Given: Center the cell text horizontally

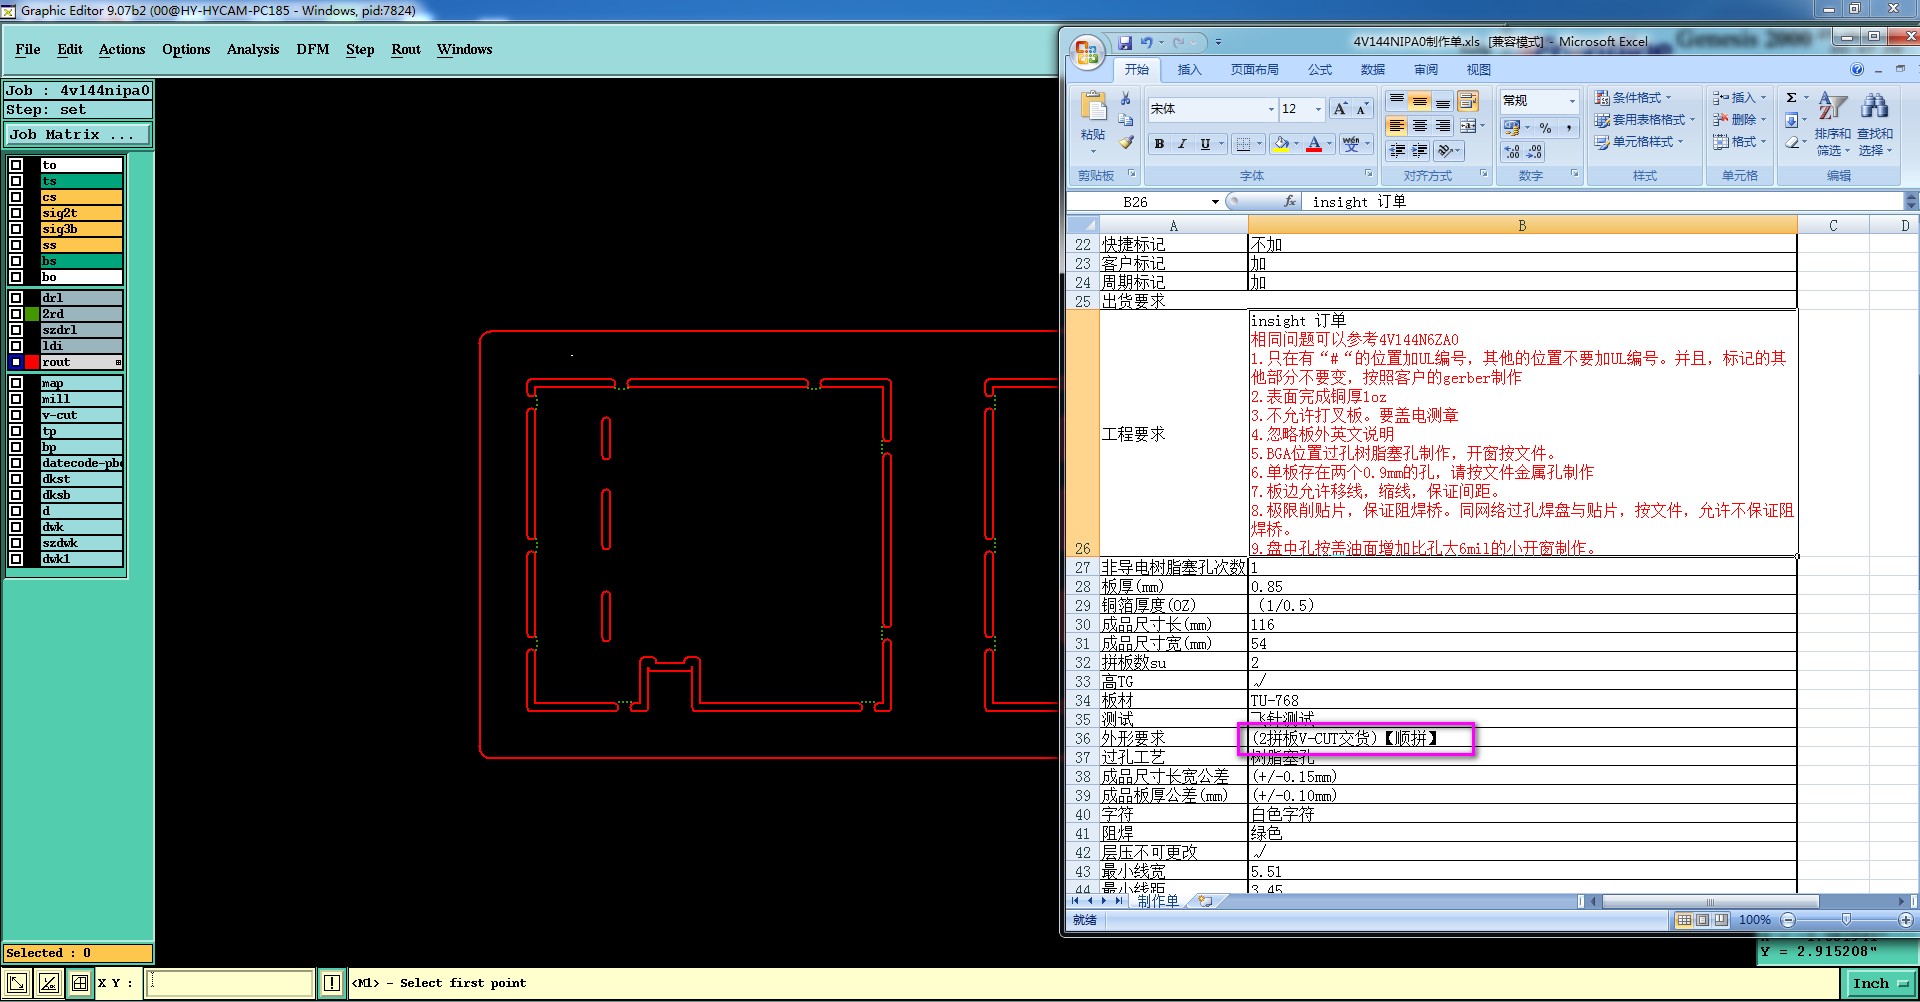Looking at the screenshot, I should pos(1419,126).
